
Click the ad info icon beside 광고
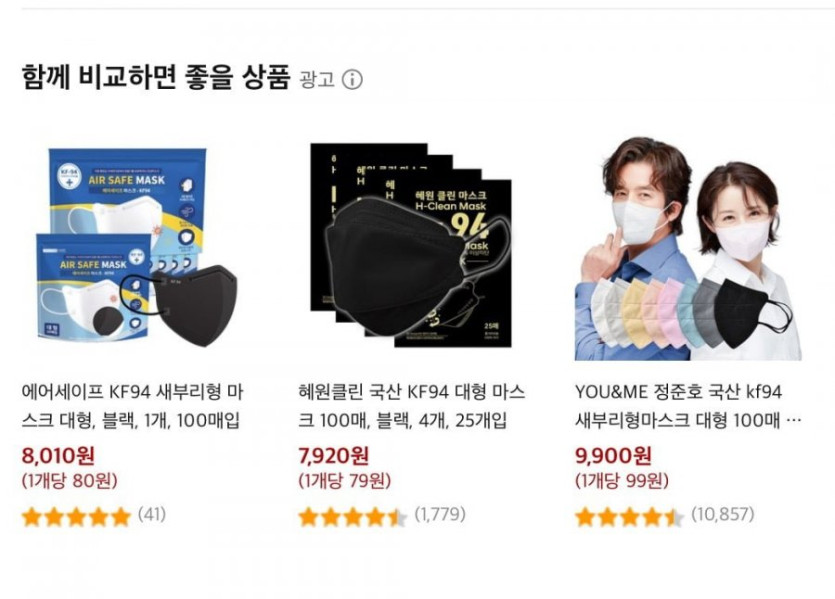pyautogui.click(x=352, y=80)
